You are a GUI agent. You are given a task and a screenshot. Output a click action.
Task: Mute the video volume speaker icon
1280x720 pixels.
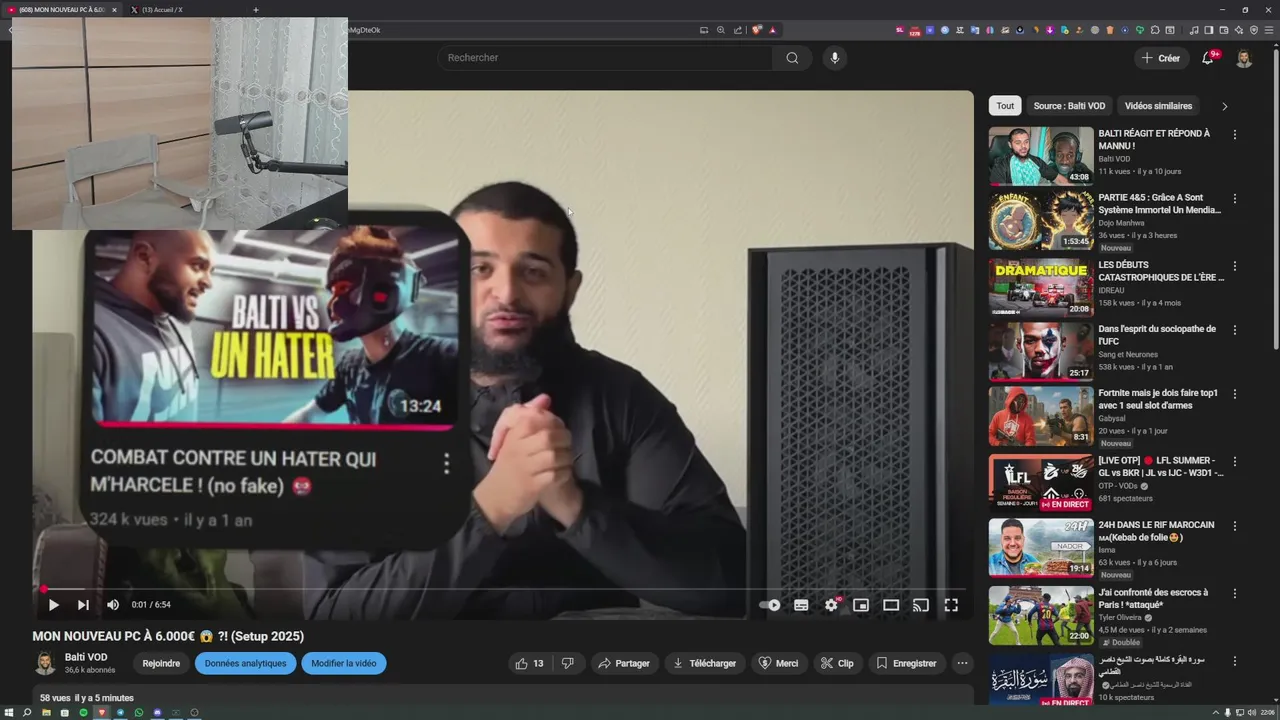coord(113,605)
